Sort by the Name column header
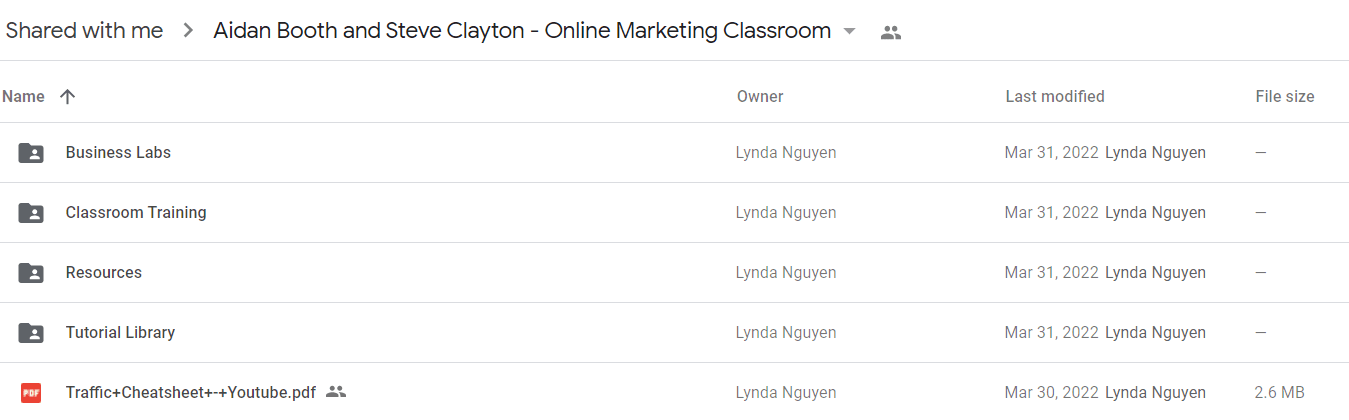This screenshot has width=1349, height=420. pyautogui.click(x=24, y=97)
